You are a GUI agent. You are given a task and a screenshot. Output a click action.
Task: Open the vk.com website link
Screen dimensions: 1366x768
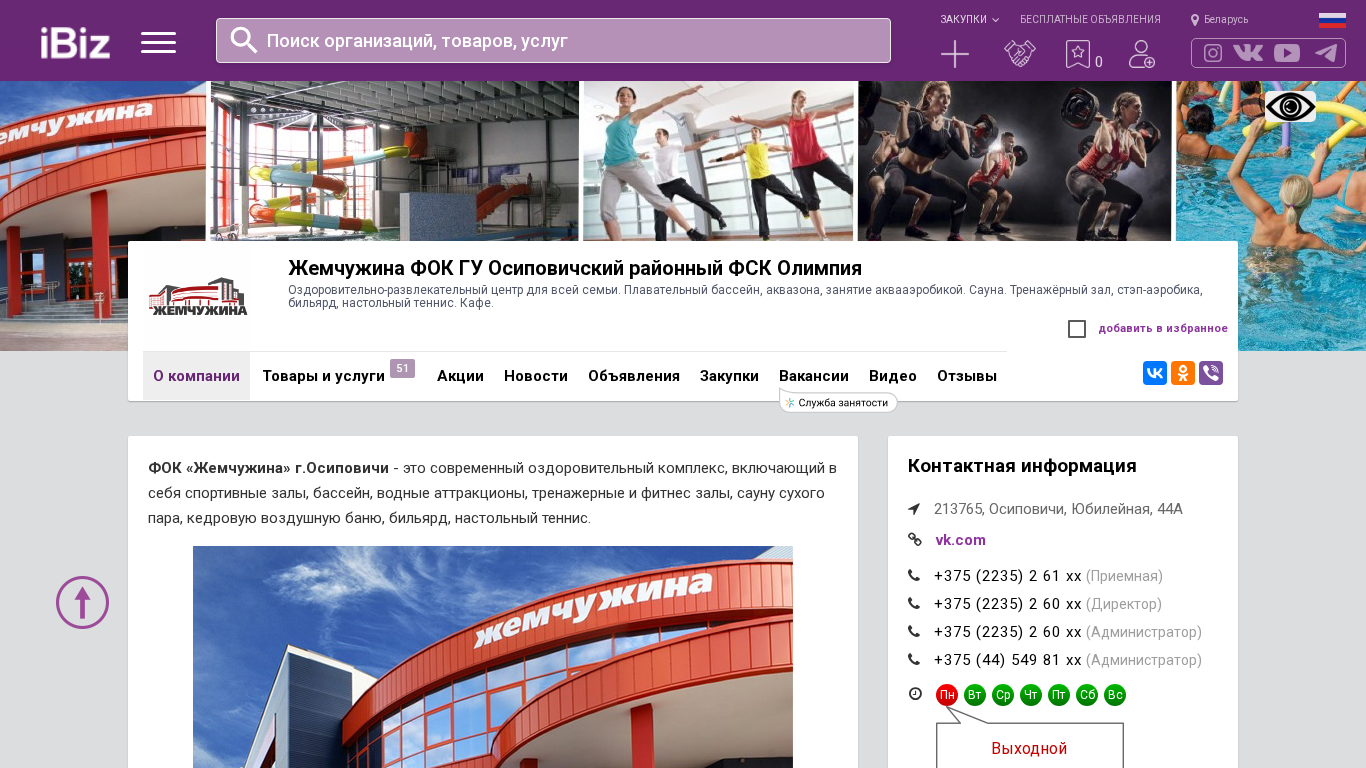coord(960,540)
